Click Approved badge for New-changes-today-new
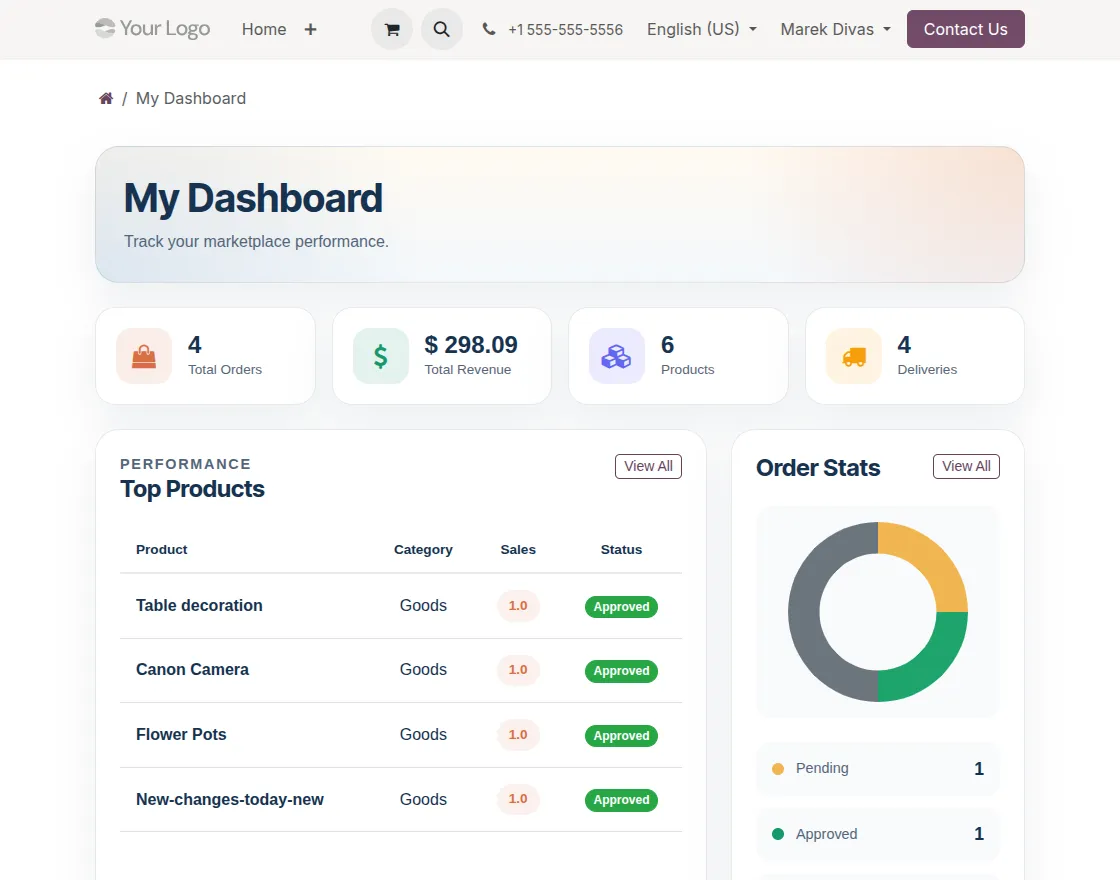The height and width of the screenshot is (880, 1120). (x=621, y=800)
